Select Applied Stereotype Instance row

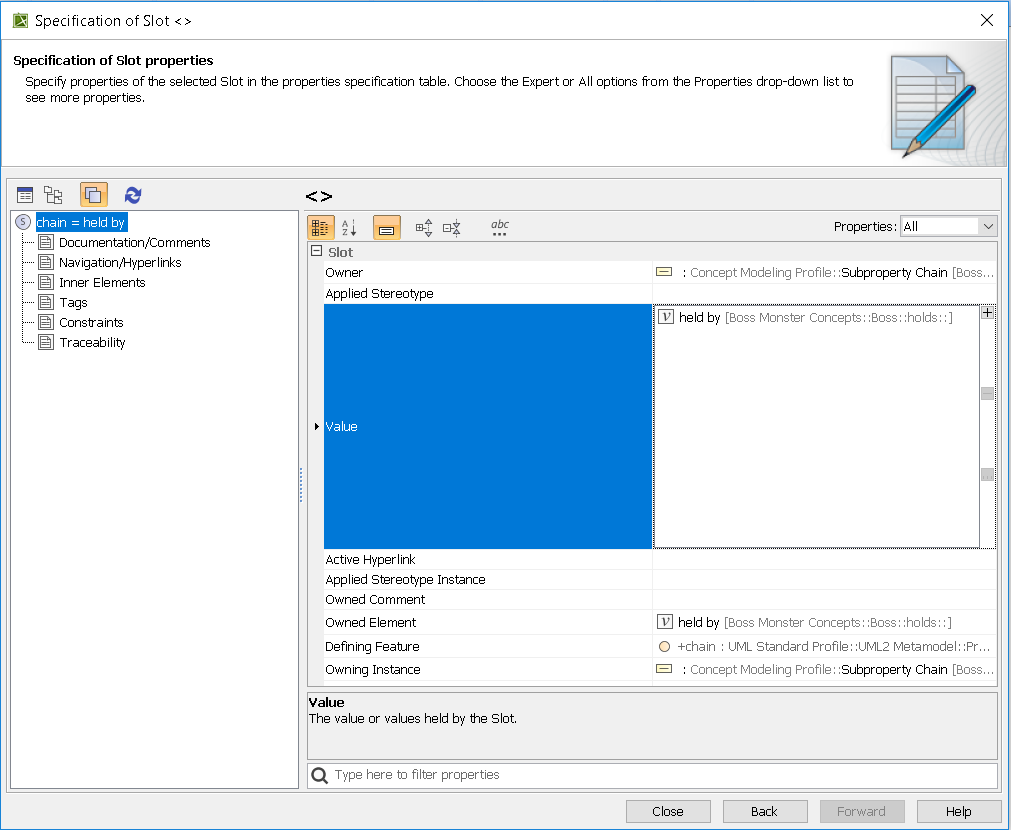point(660,579)
